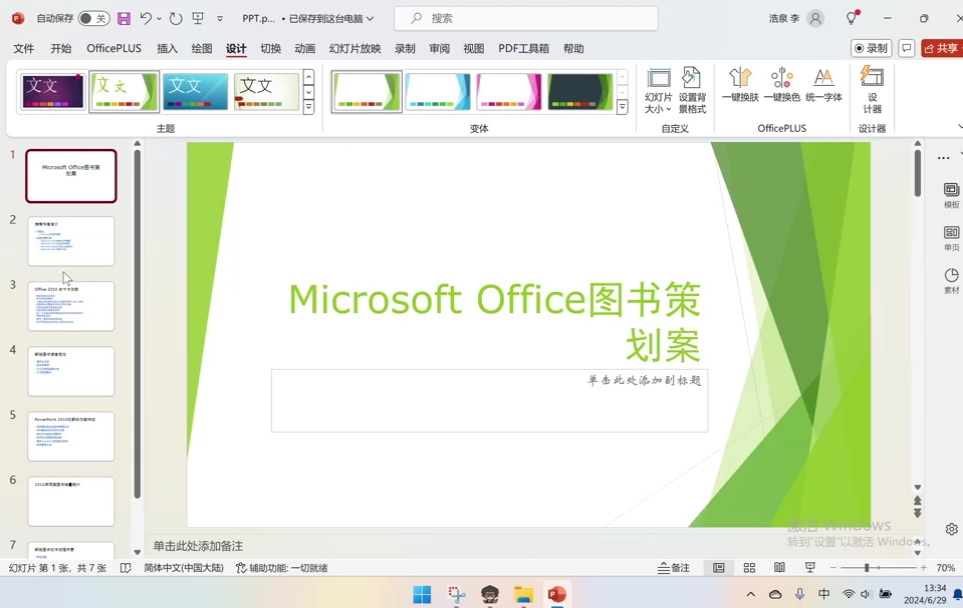Click the 搜索 search box
Viewport: 963px width, 608px height.
click(525, 18)
